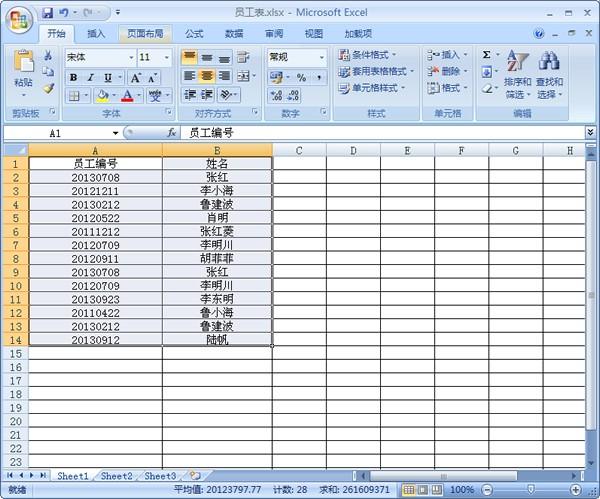
Task: Click the Percent Style button
Action: 302,78
